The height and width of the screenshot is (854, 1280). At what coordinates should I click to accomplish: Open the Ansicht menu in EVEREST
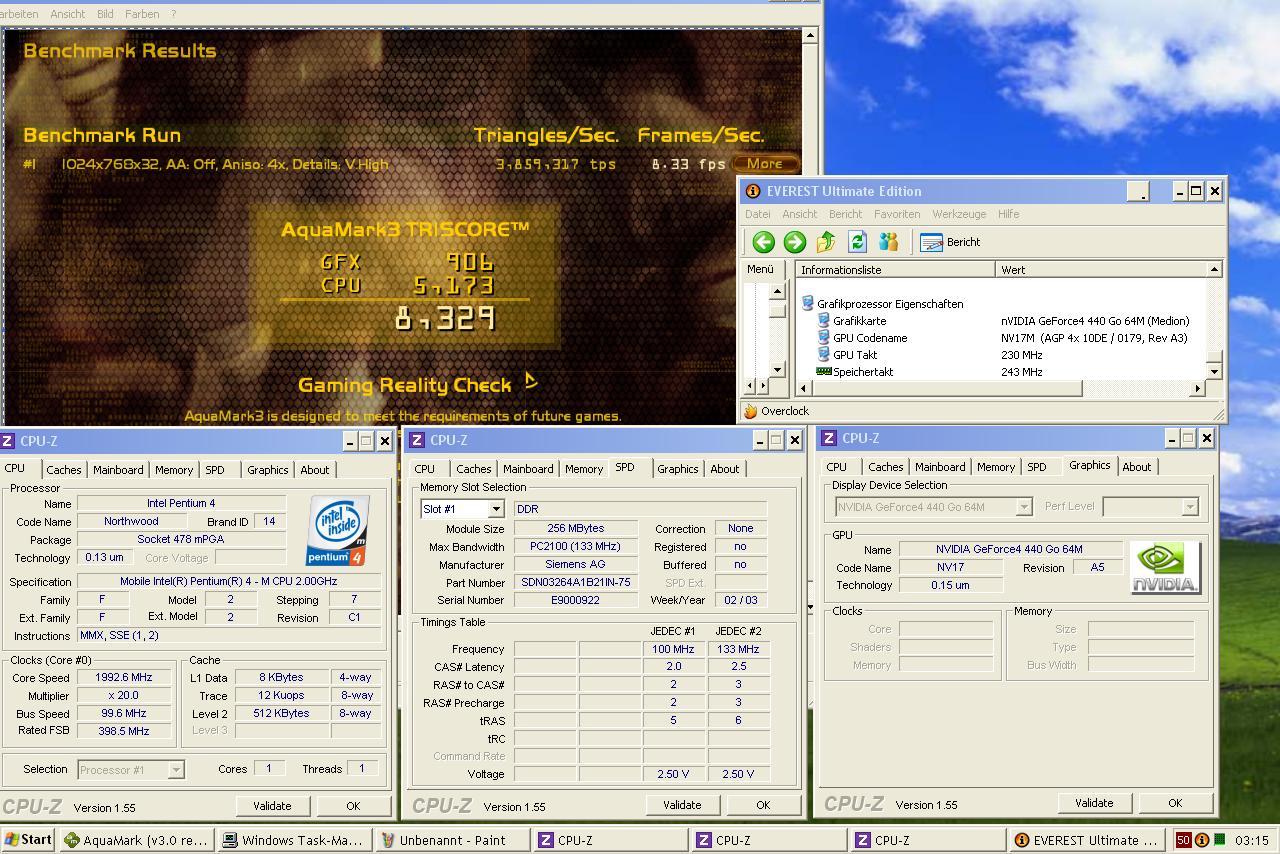[800, 214]
